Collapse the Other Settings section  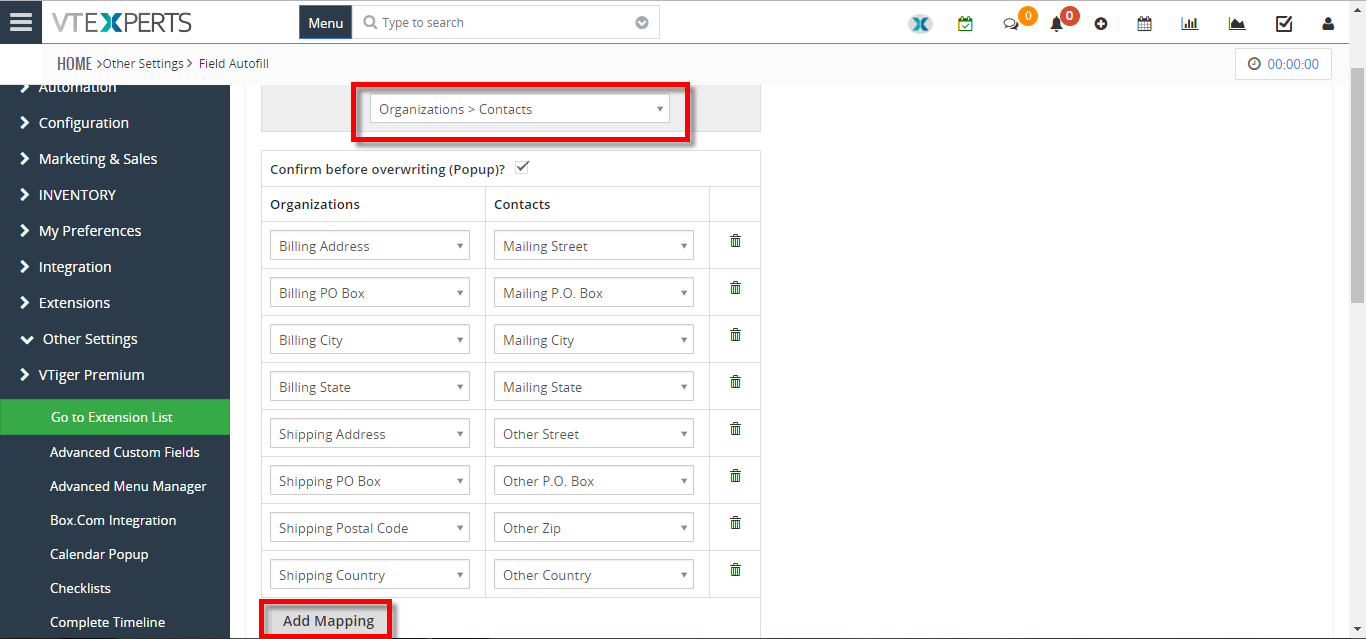(115, 339)
